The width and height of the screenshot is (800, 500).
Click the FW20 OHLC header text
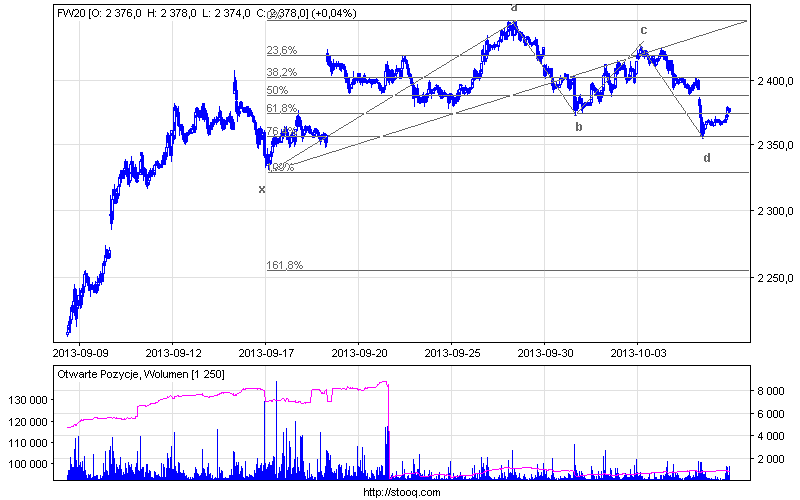(x=207, y=13)
